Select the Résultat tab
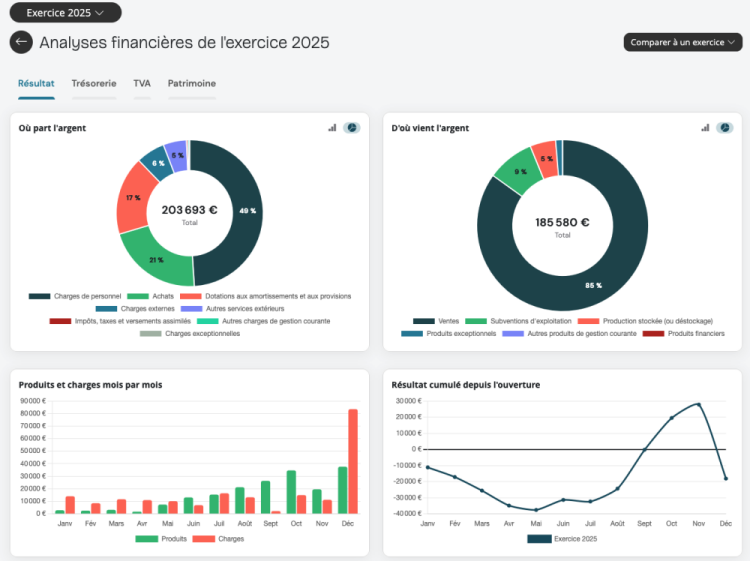The height and width of the screenshot is (561, 750). (x=36, y=84)
